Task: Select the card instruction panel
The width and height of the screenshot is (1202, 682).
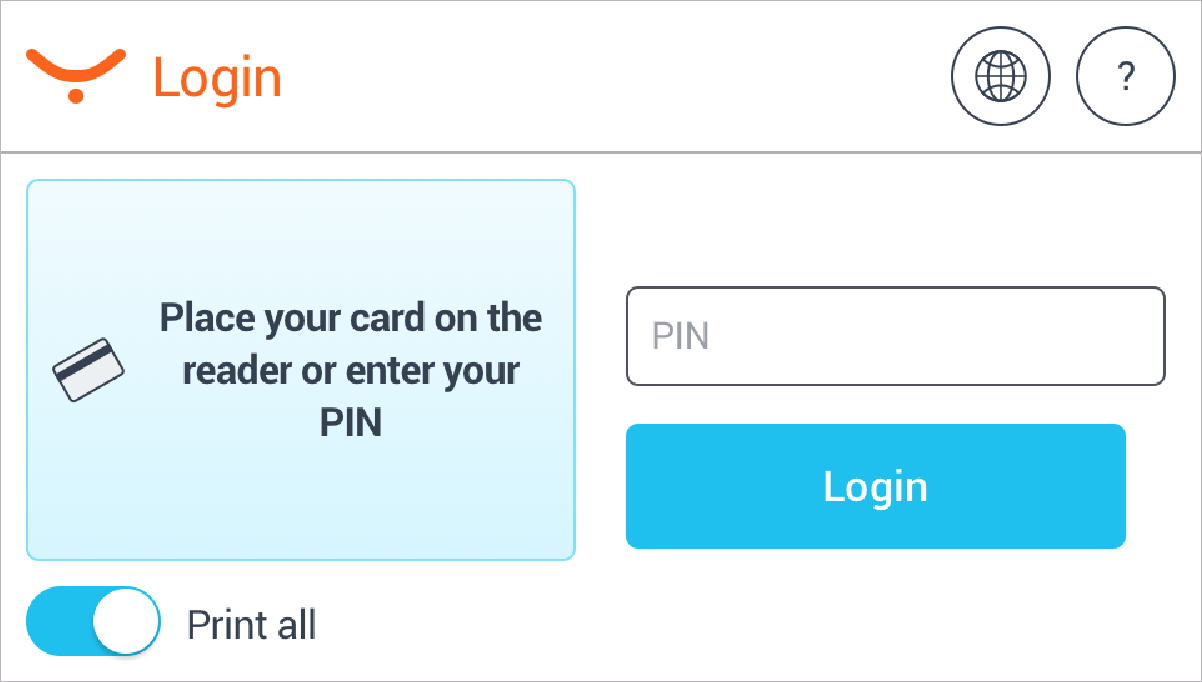Action: pos(300,370)
